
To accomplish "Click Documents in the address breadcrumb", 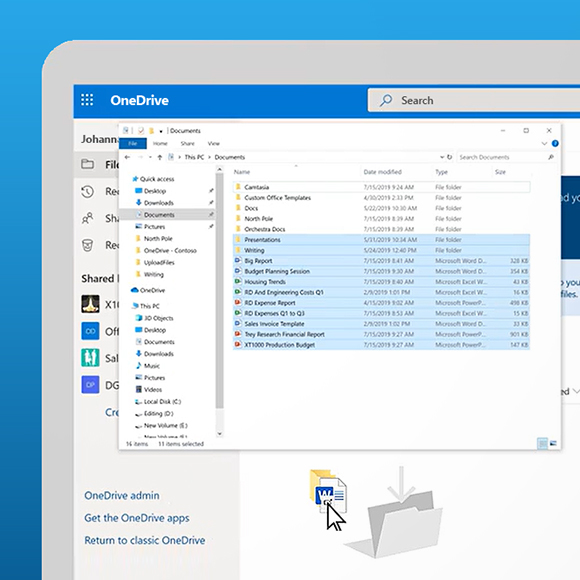I will (x=230, y=157).
